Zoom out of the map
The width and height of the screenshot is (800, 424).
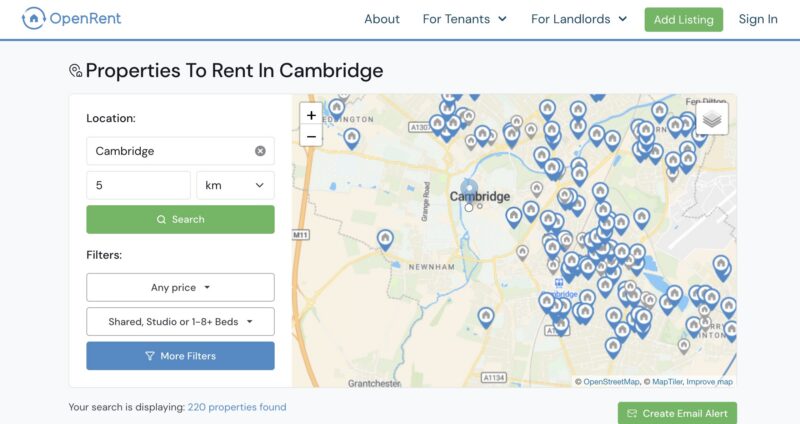pos(311,136)
